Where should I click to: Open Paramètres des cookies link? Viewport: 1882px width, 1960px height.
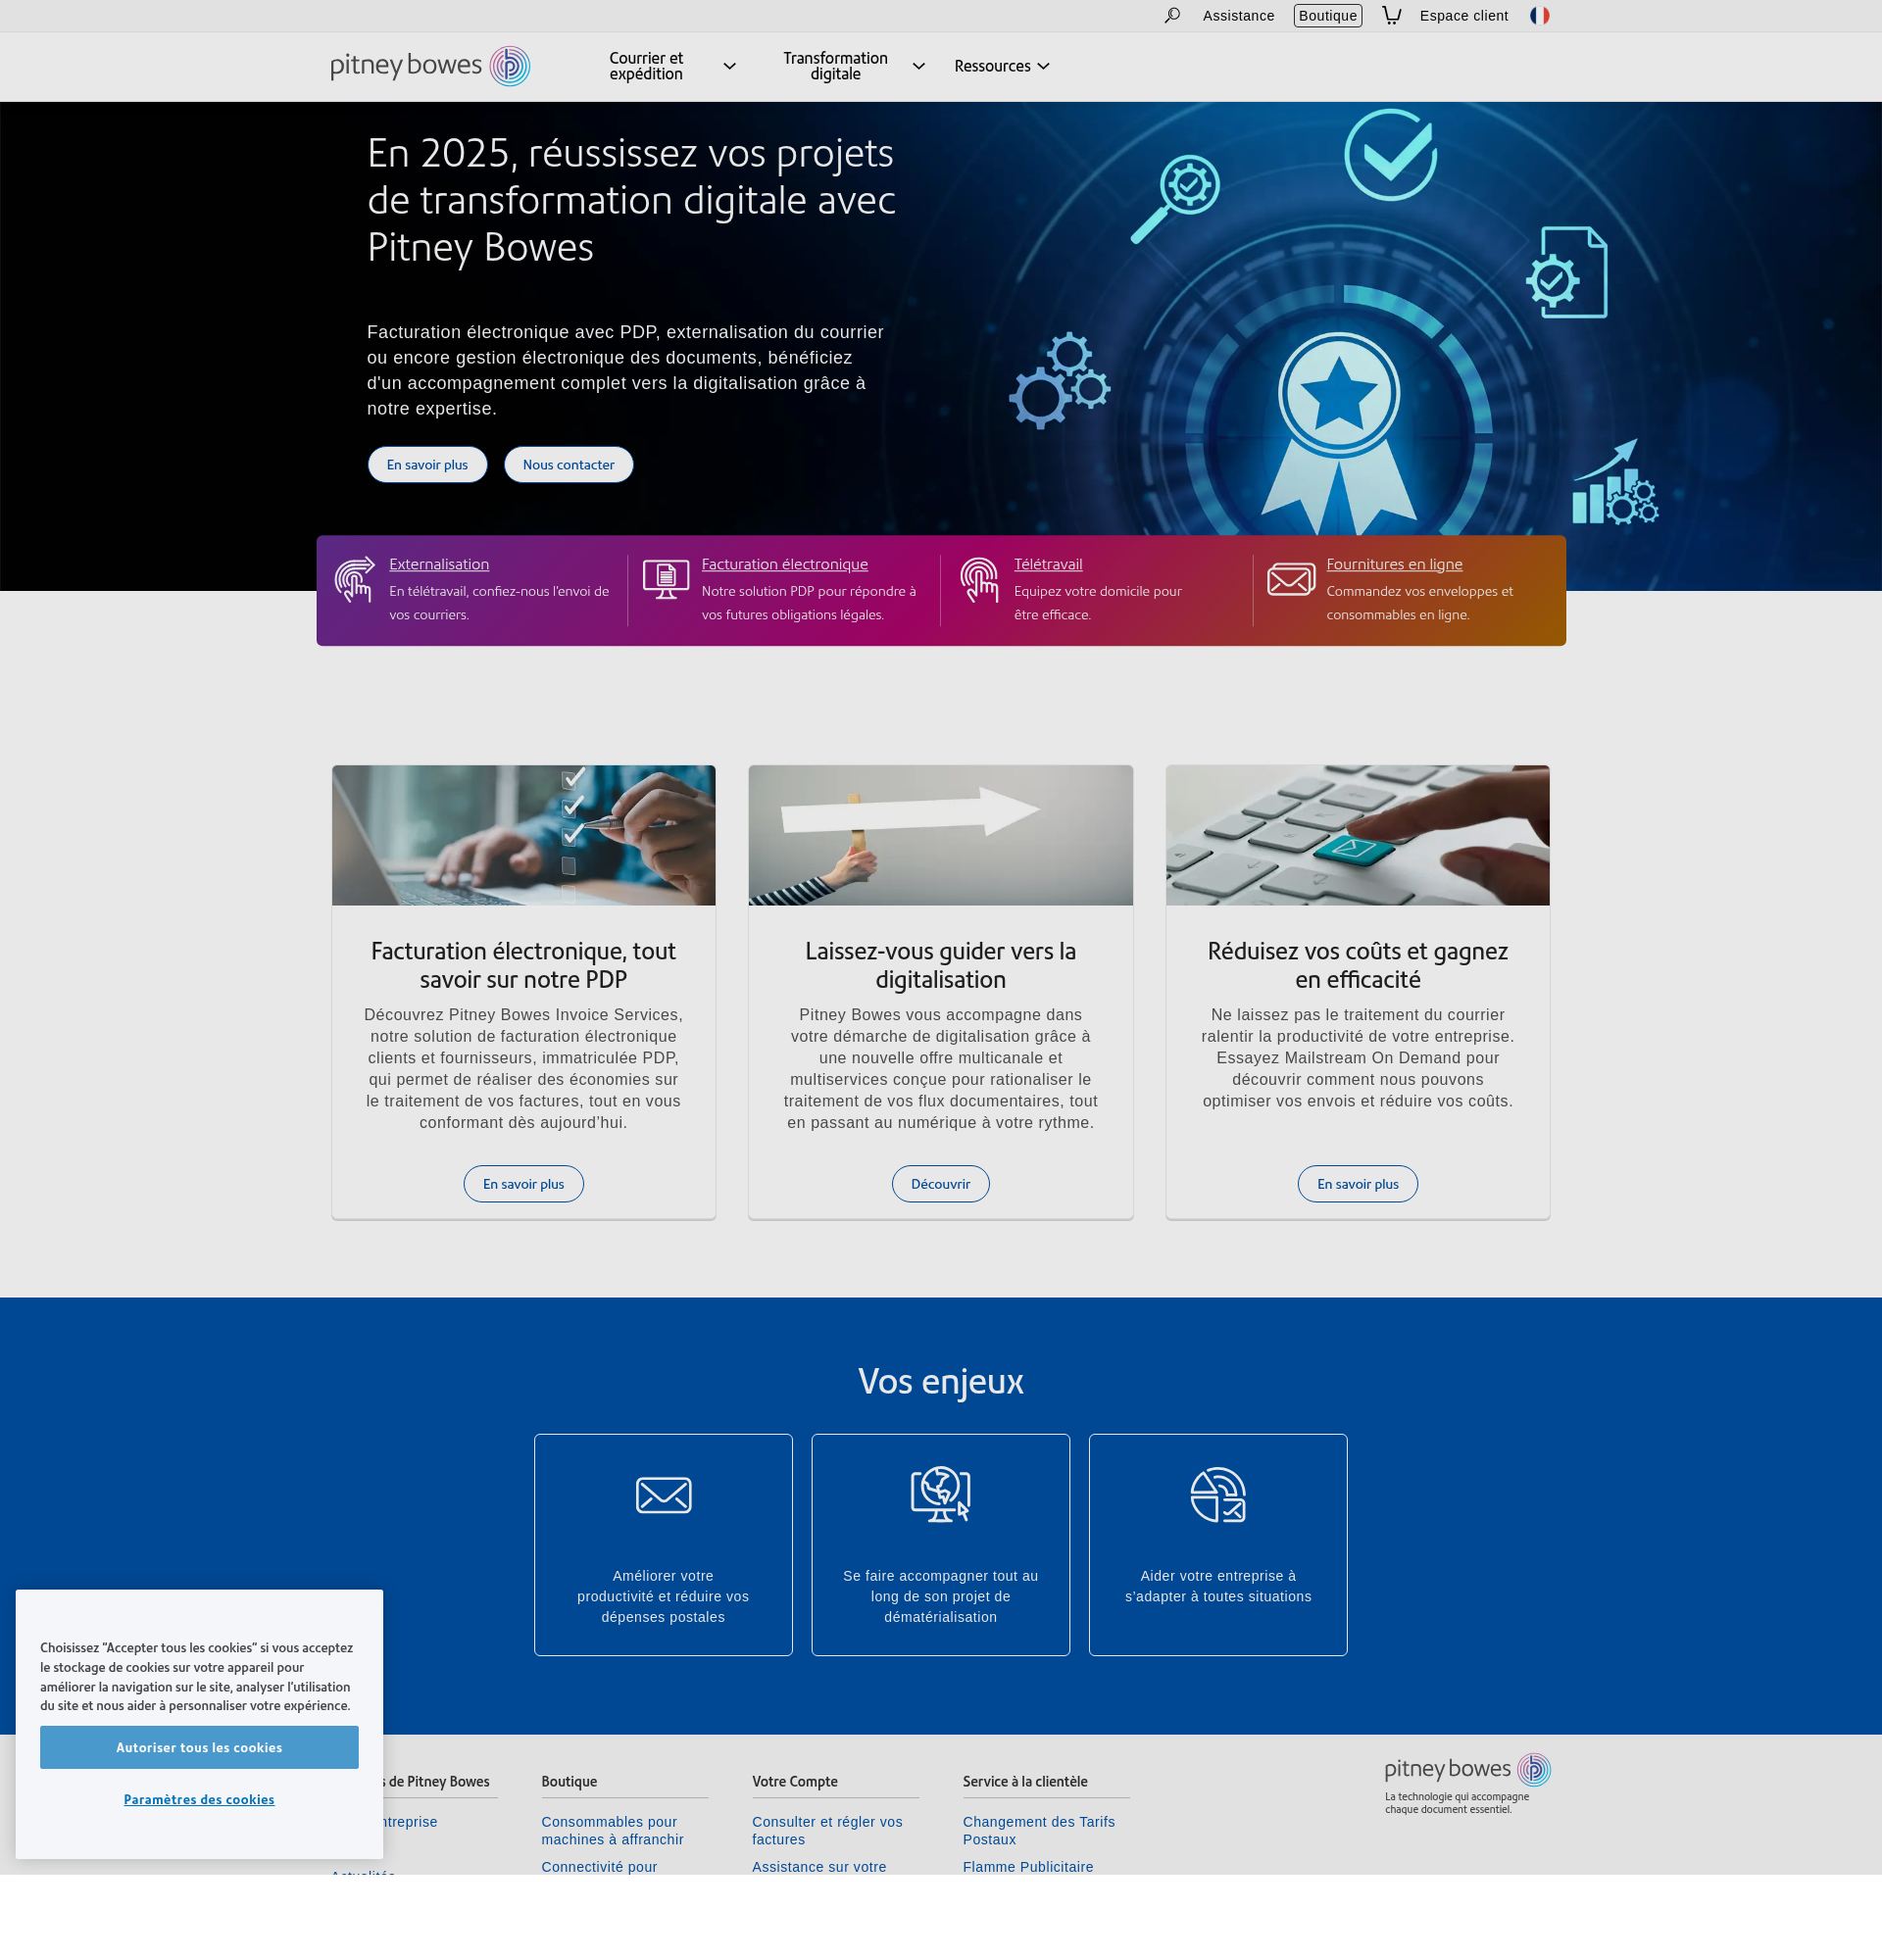tap(199, 1799)
